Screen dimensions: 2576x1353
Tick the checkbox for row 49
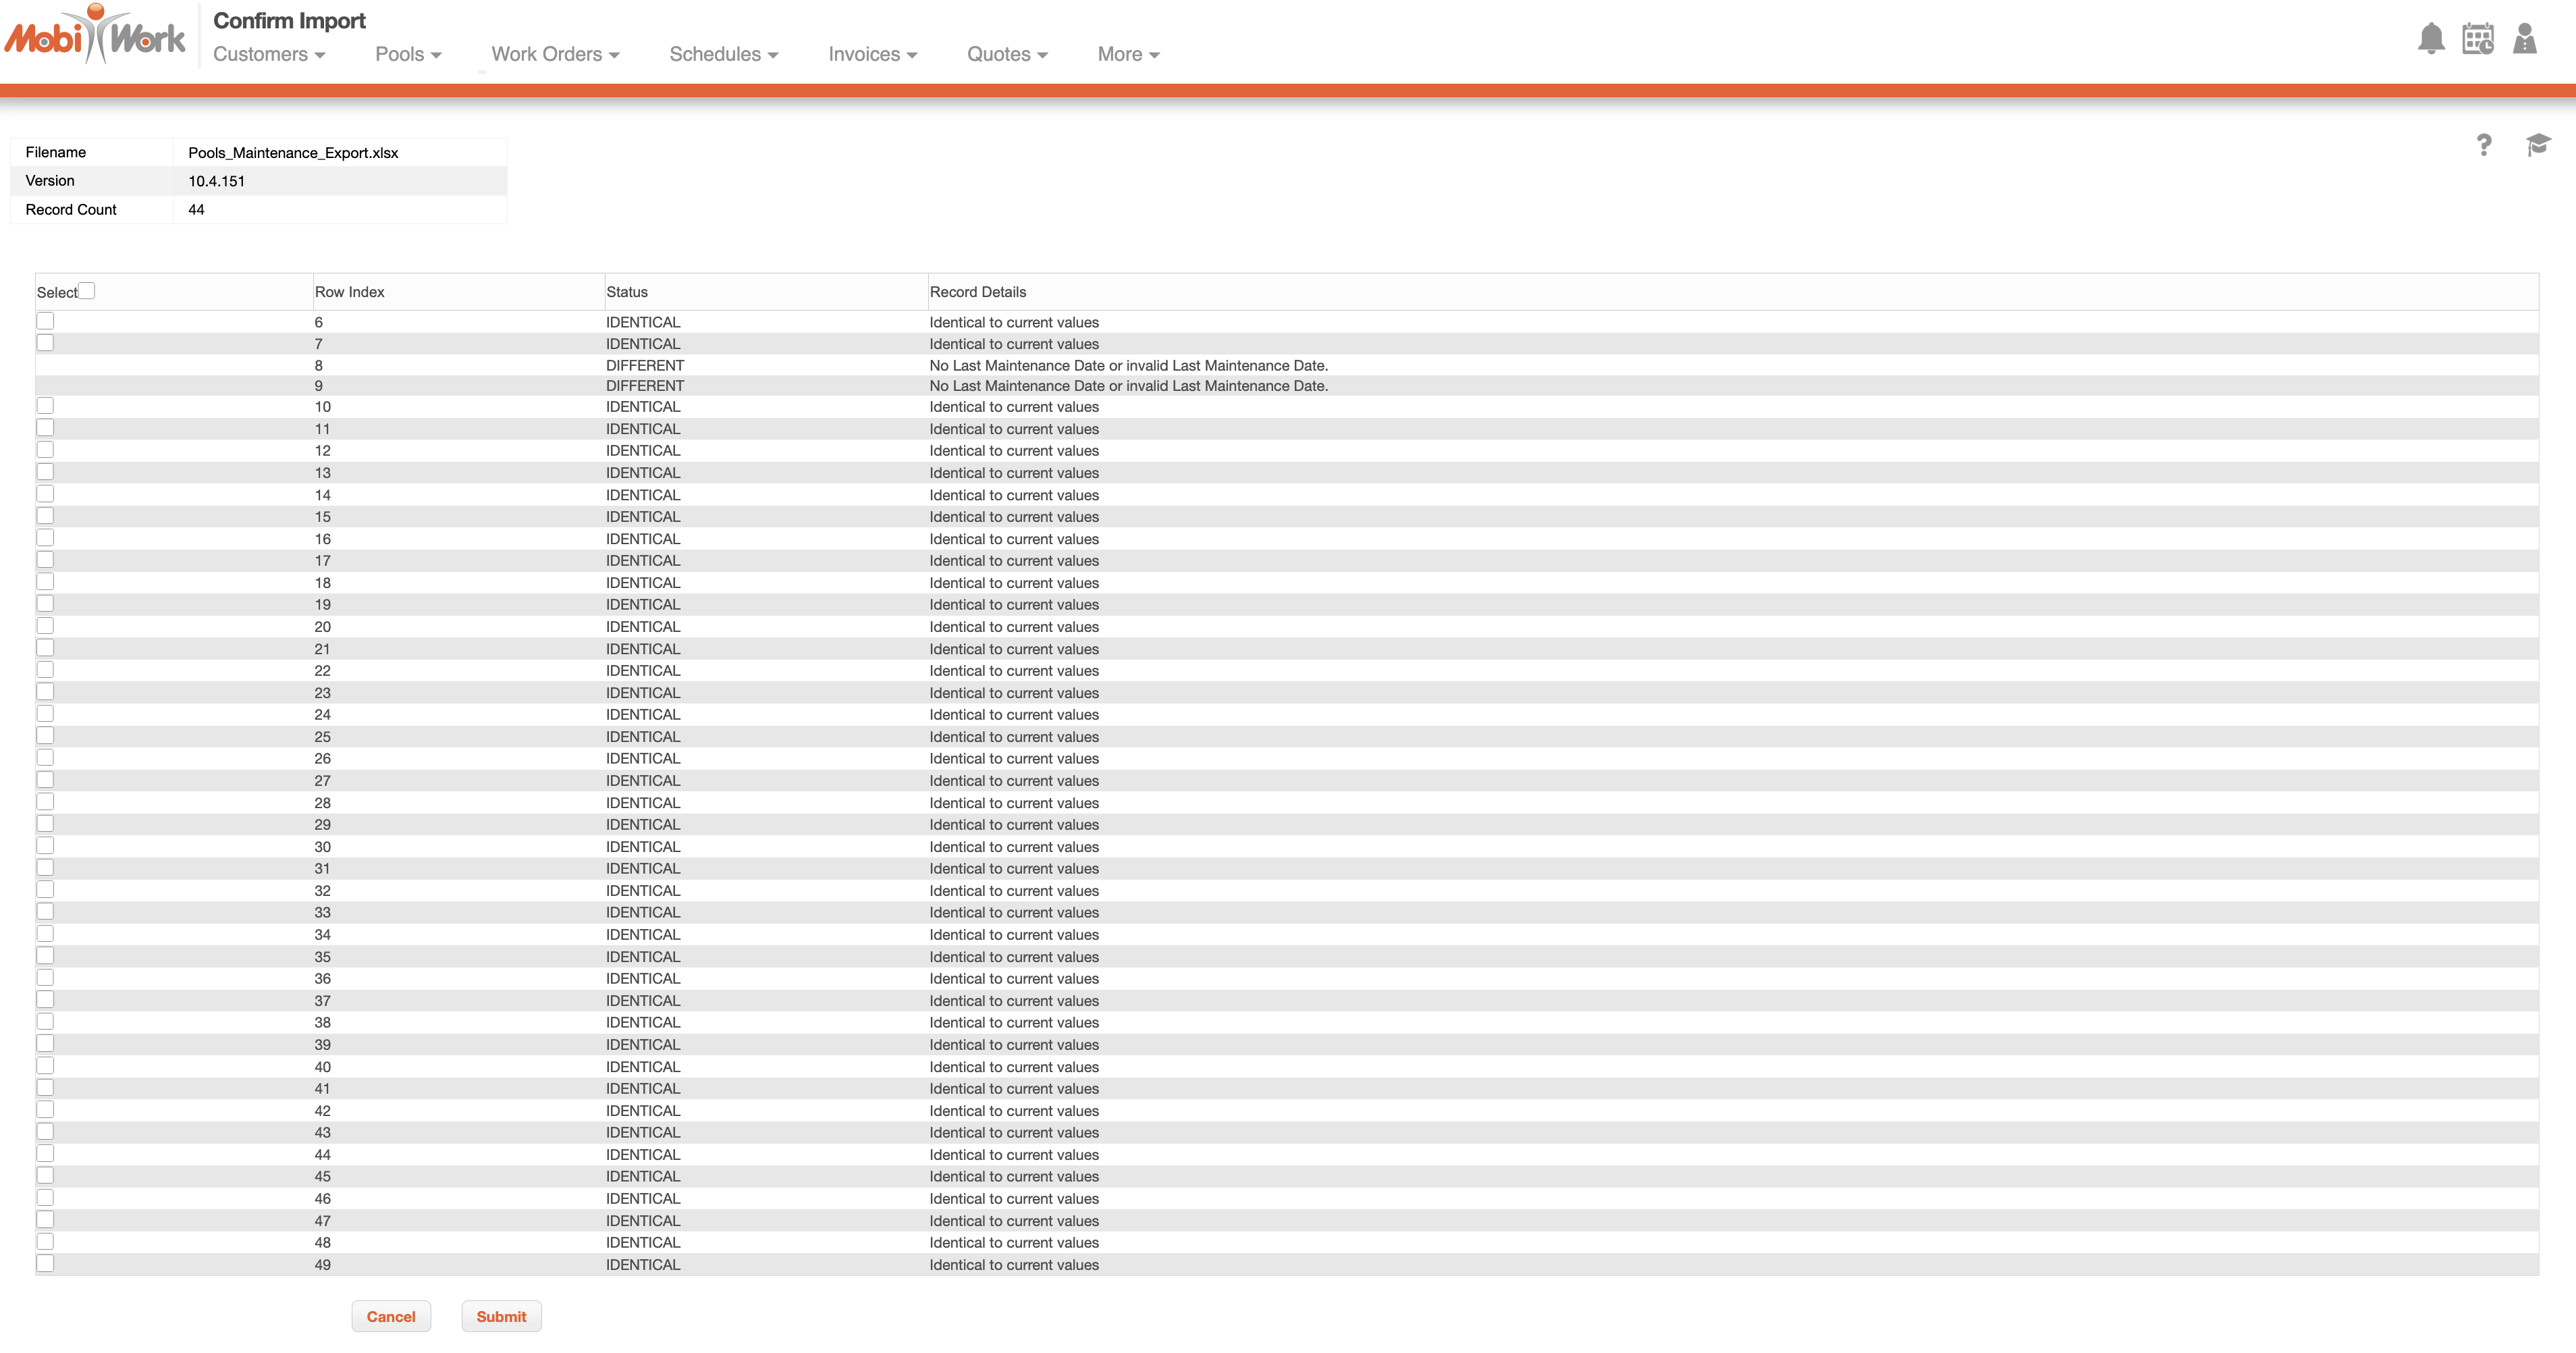coord(45,1264)
